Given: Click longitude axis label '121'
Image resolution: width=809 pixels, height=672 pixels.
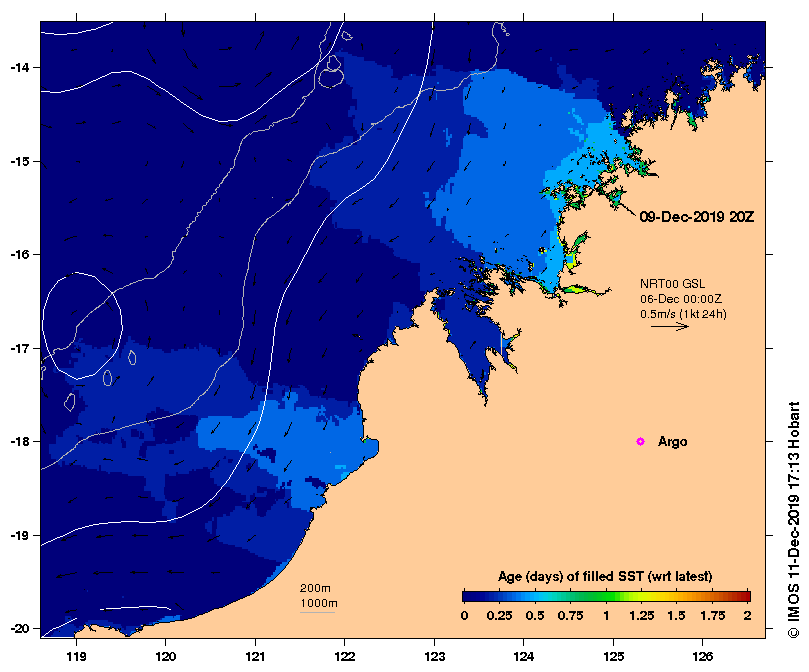Looking at the screenshot, I should coord(255,657).
